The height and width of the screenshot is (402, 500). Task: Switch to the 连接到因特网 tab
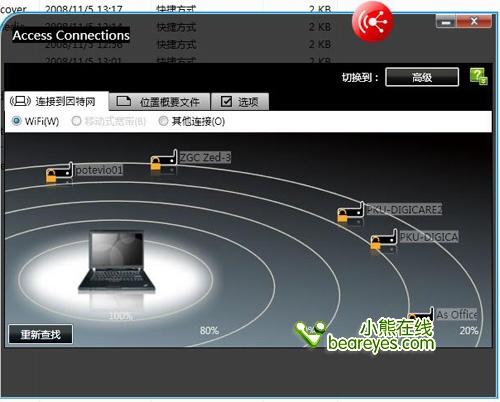(x=57, y=101)
